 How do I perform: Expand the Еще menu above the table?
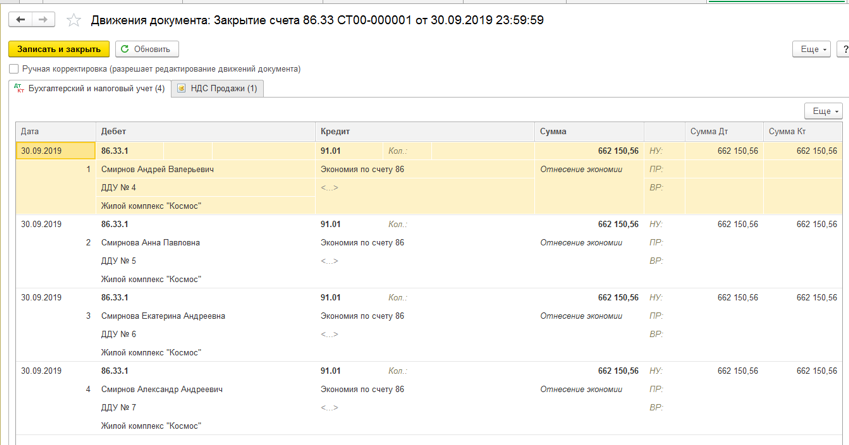tap(823, 111)
